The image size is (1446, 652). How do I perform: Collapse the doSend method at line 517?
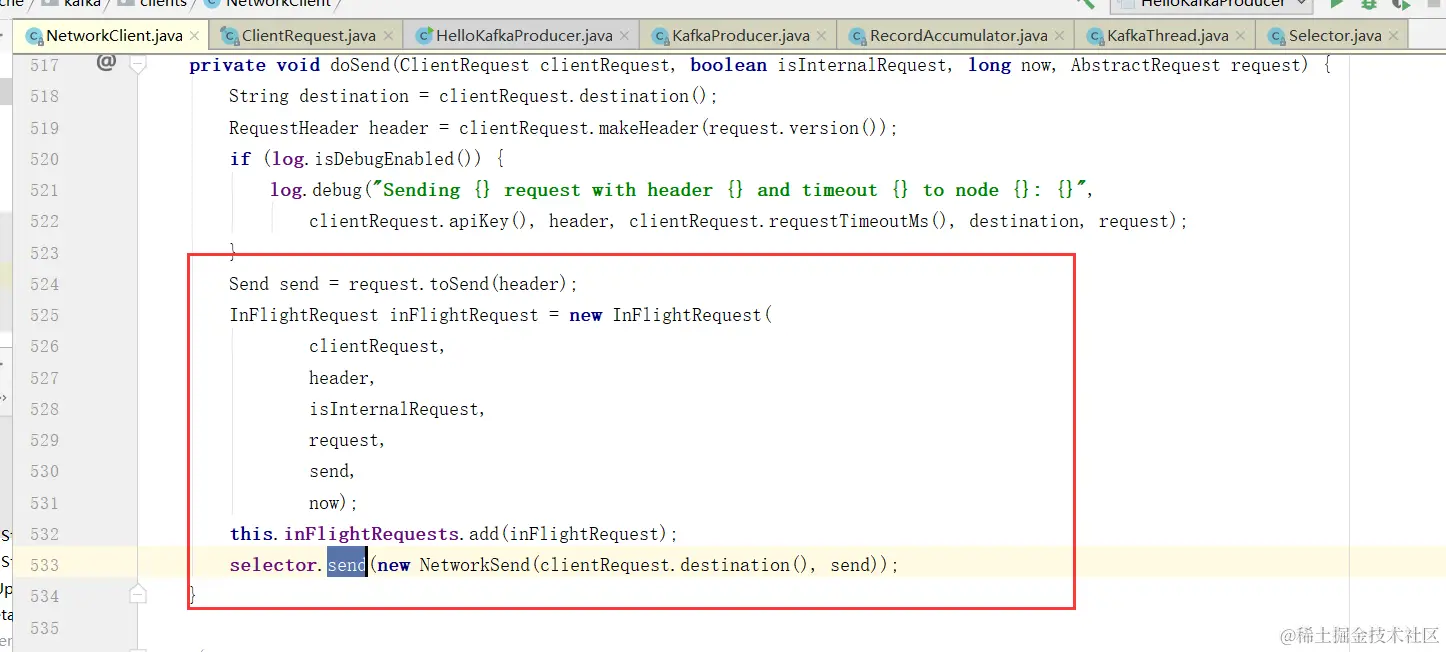[x=138, y=64]
